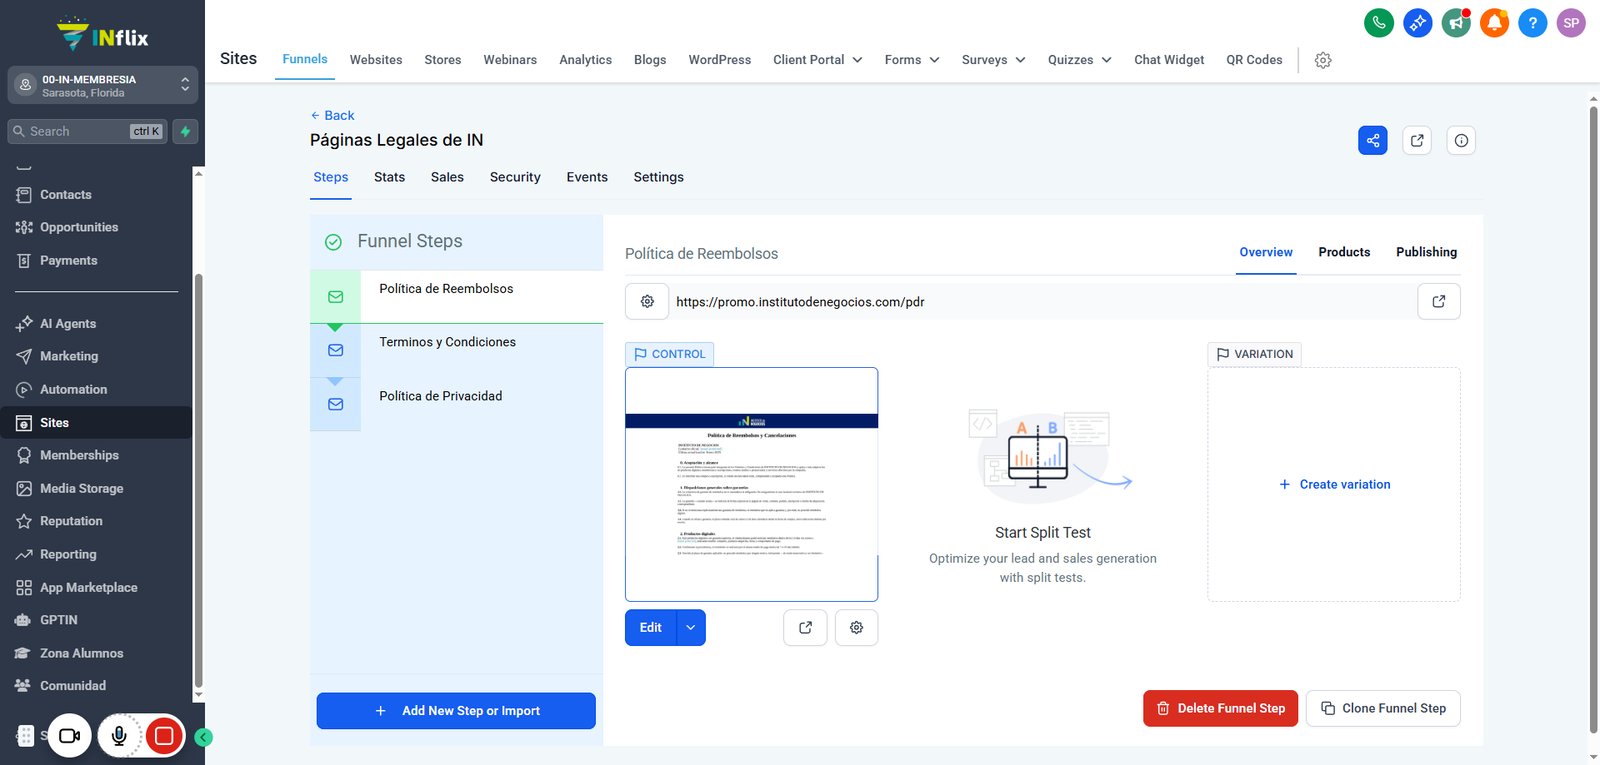This screenshot has width=1600, height=765.
Task: Select the Politica de Privacidad step
Action: click(x=457, y=404)
